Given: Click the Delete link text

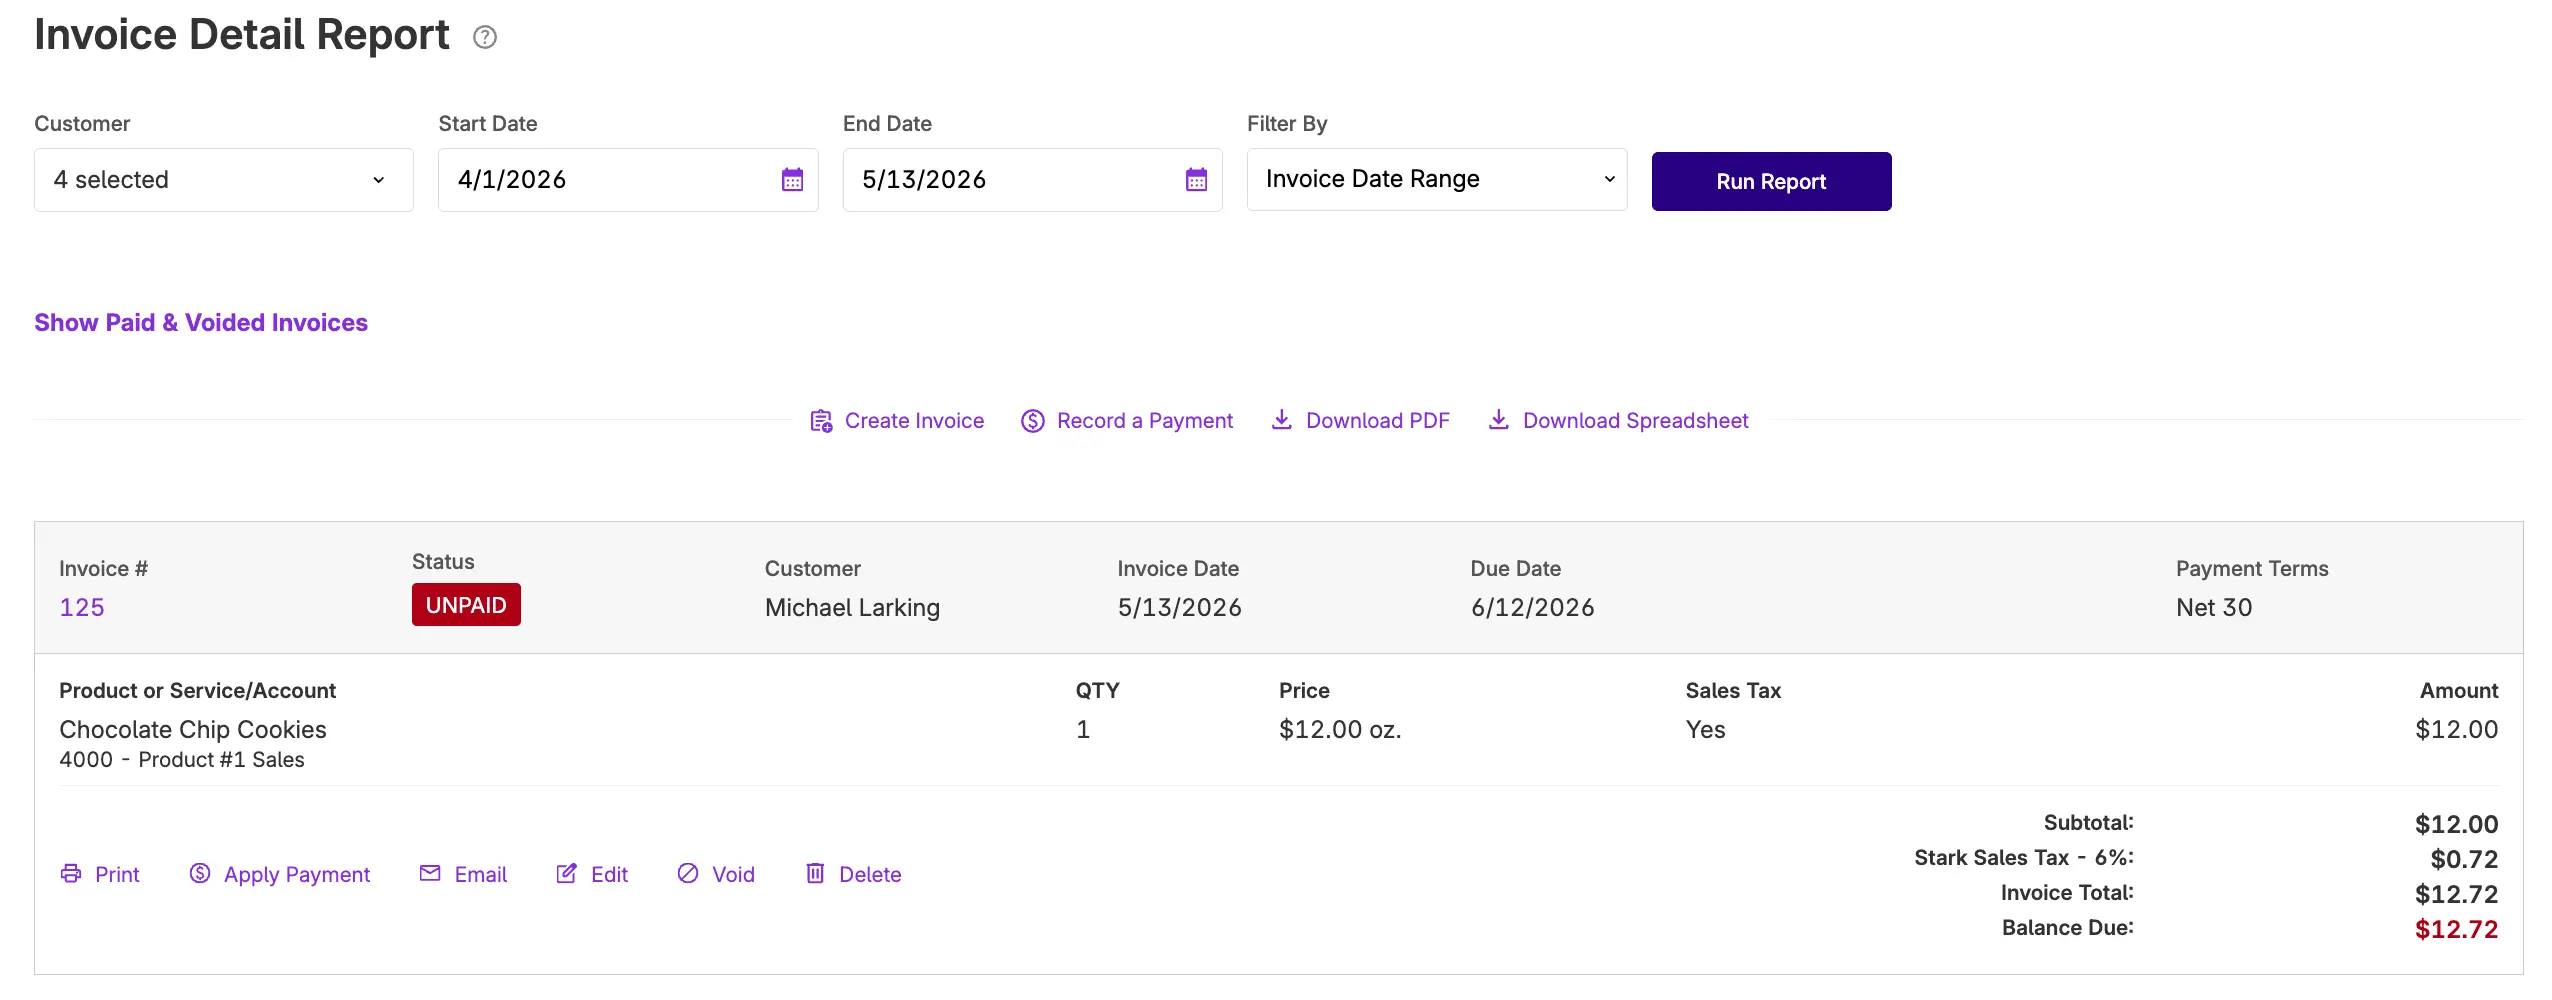Looking at the screenshot, I should click(870, 875).
